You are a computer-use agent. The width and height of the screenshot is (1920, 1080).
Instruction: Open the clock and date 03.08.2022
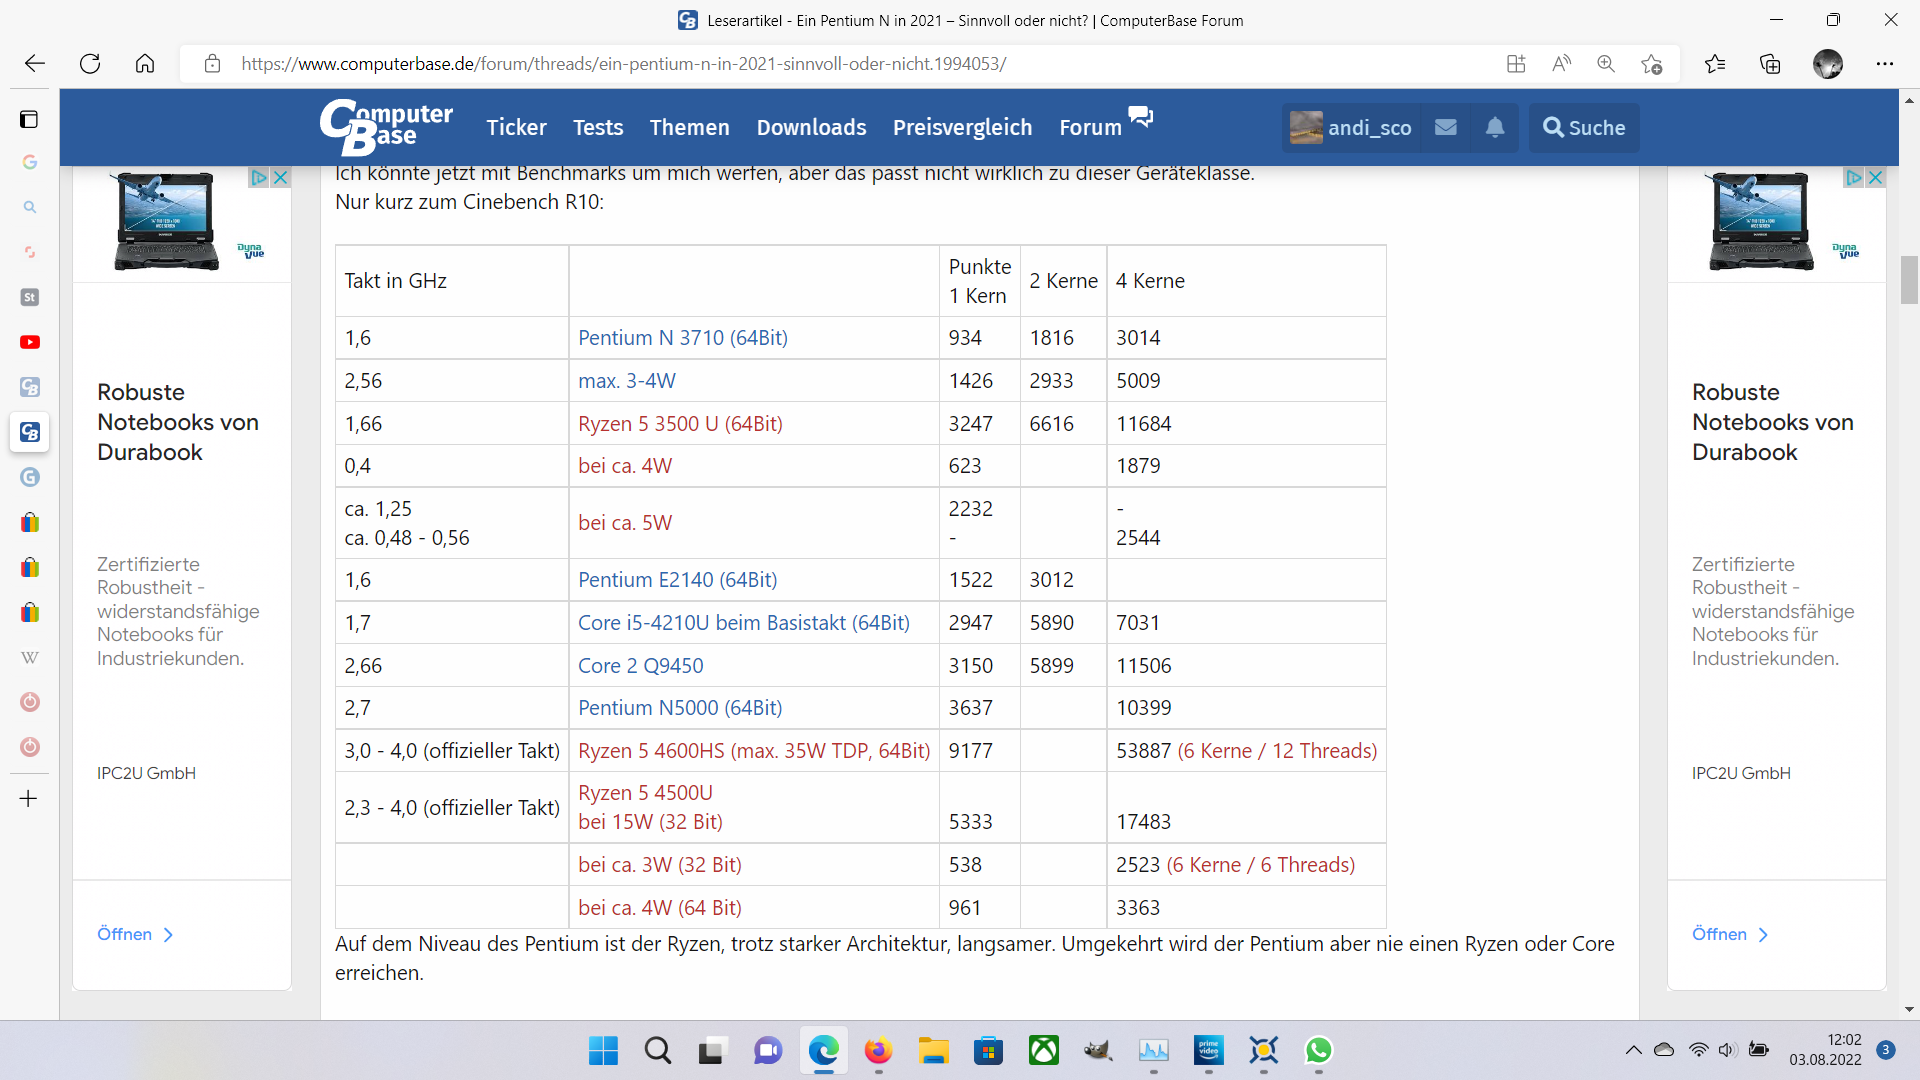[1826, 1050]
